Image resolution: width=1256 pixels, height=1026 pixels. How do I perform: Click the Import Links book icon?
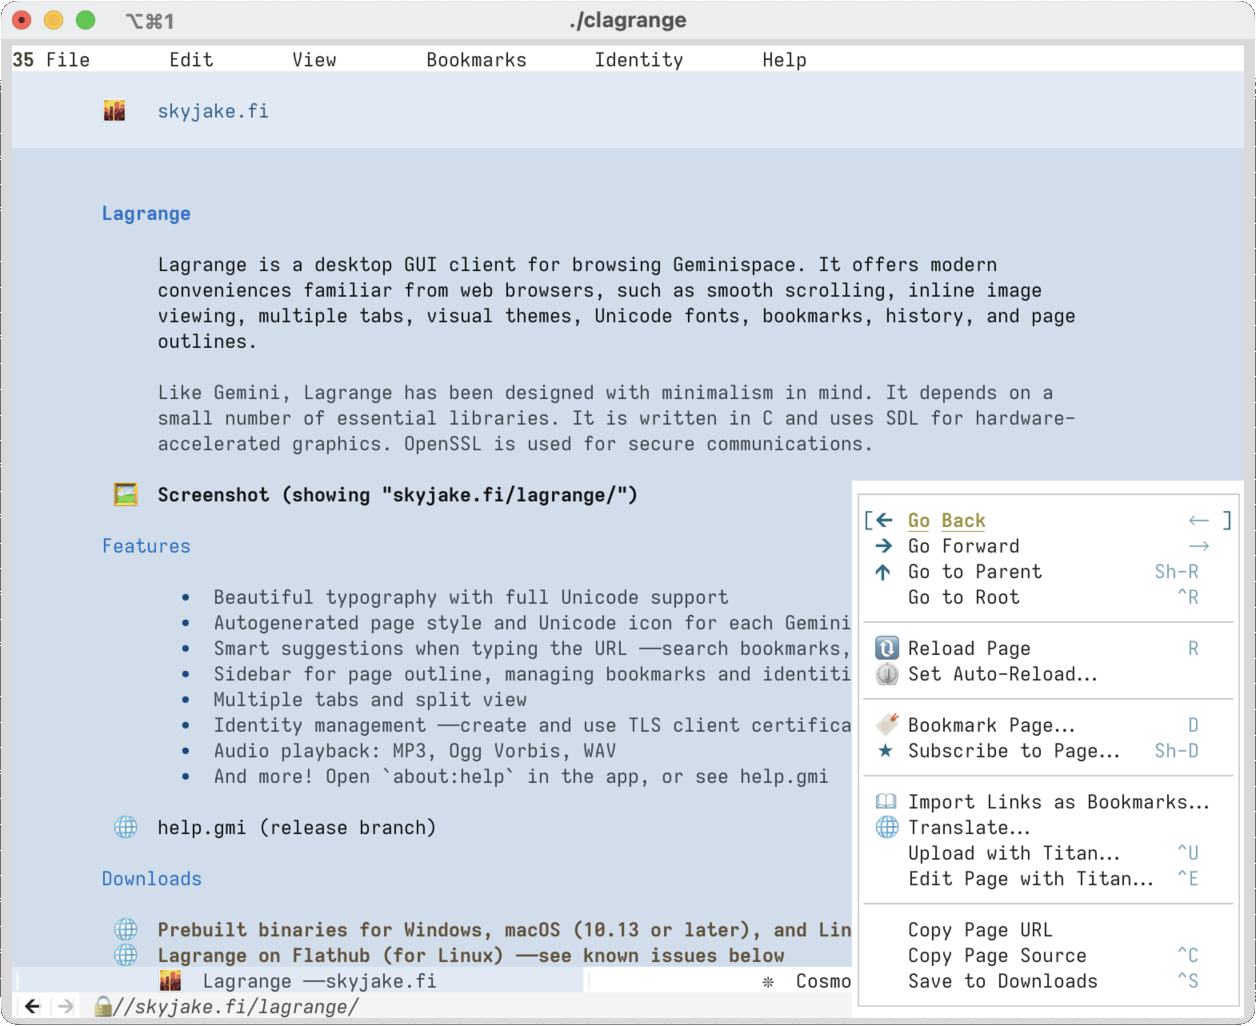(x=887, y=802)
